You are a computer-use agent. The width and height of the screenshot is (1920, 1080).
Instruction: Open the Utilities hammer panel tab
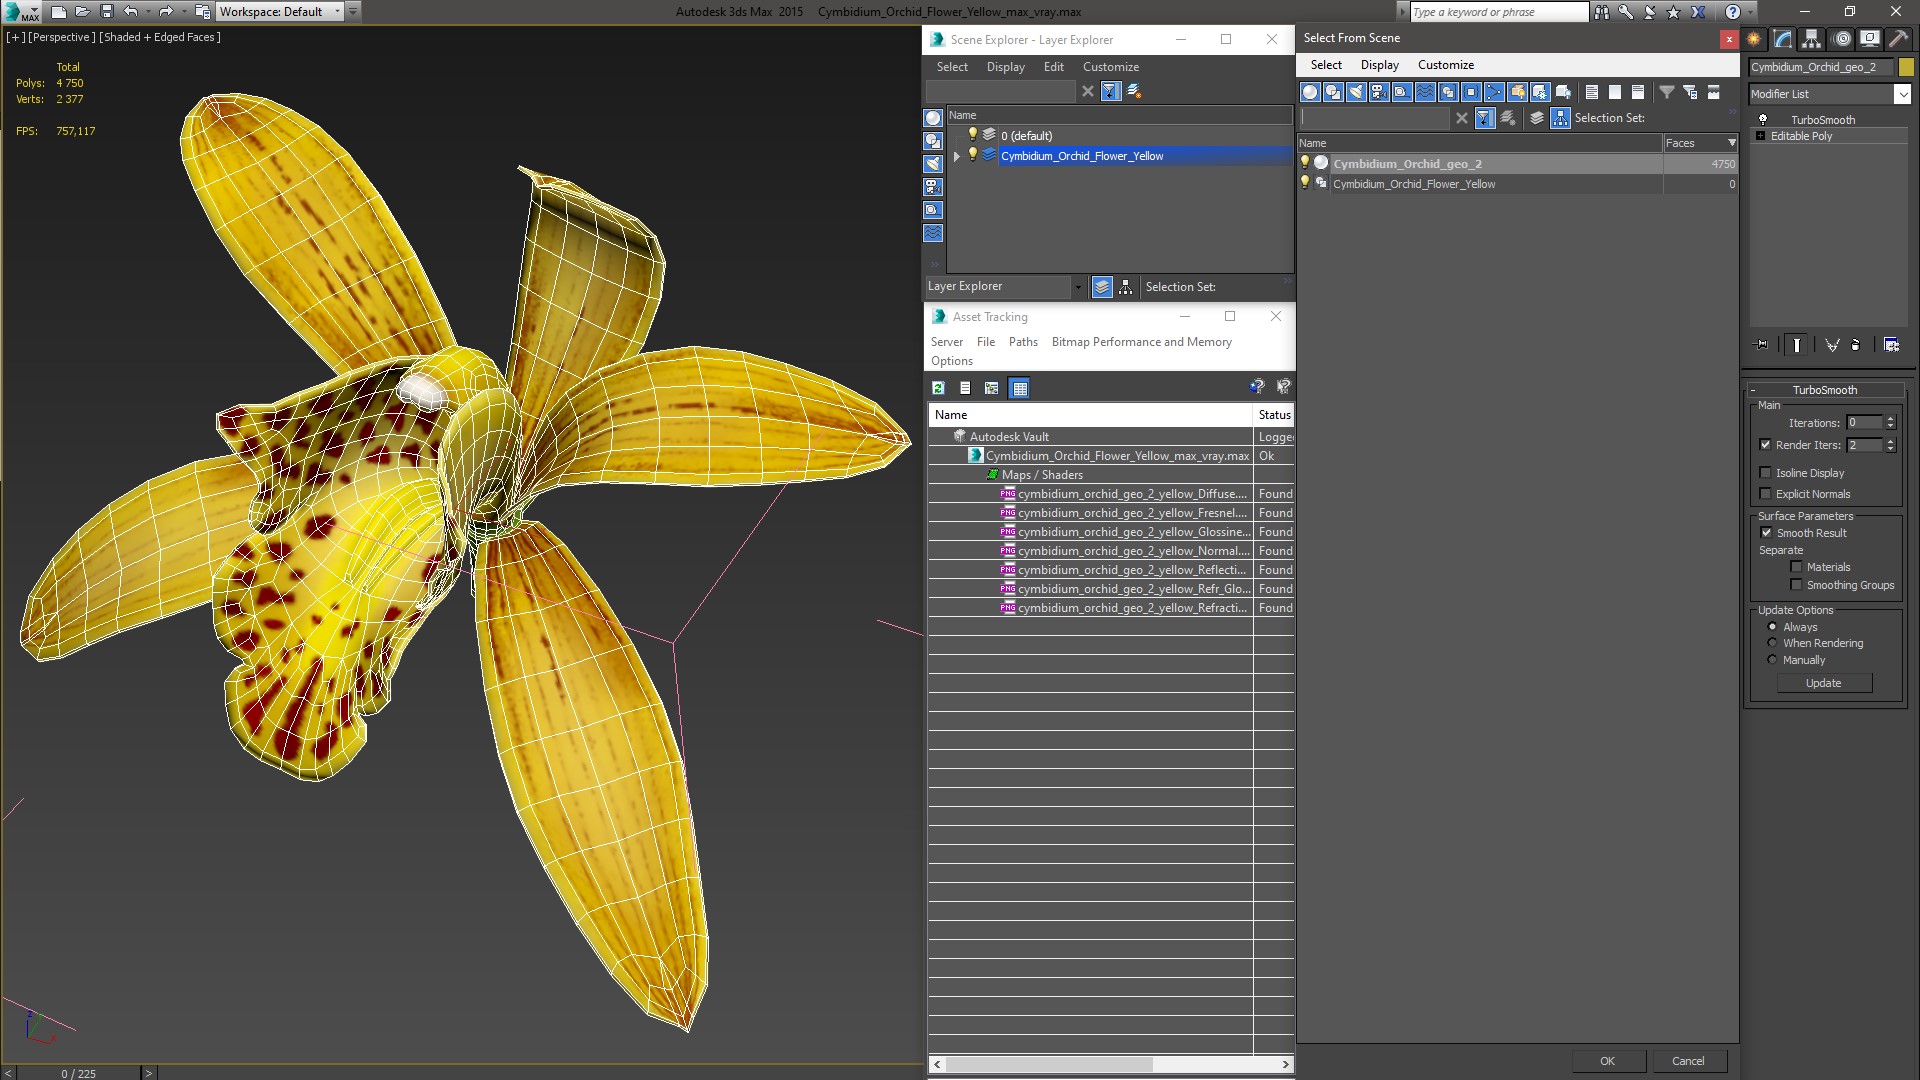pos(1898,39)
